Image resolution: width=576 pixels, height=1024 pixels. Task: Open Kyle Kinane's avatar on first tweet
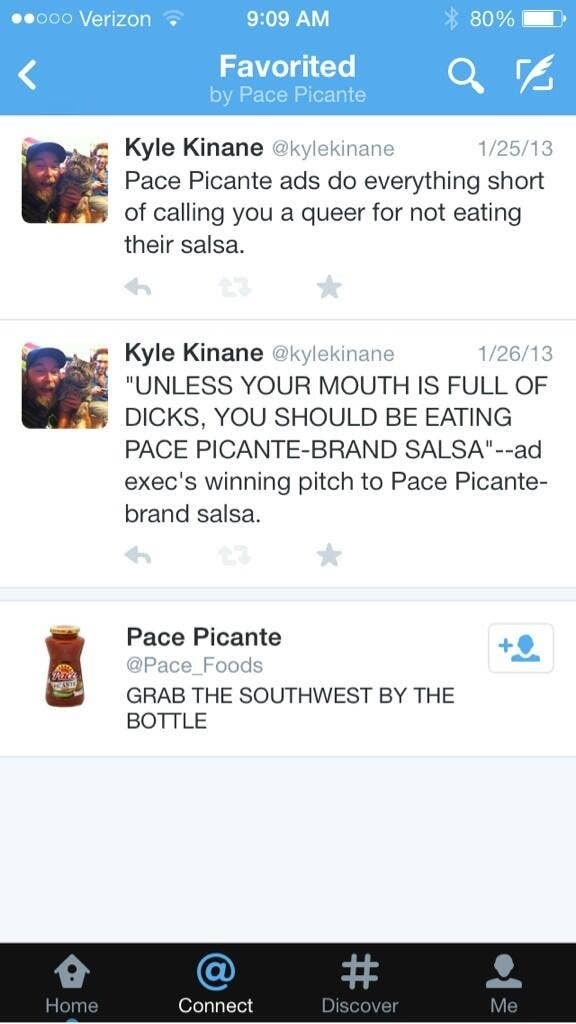point(65,180)
